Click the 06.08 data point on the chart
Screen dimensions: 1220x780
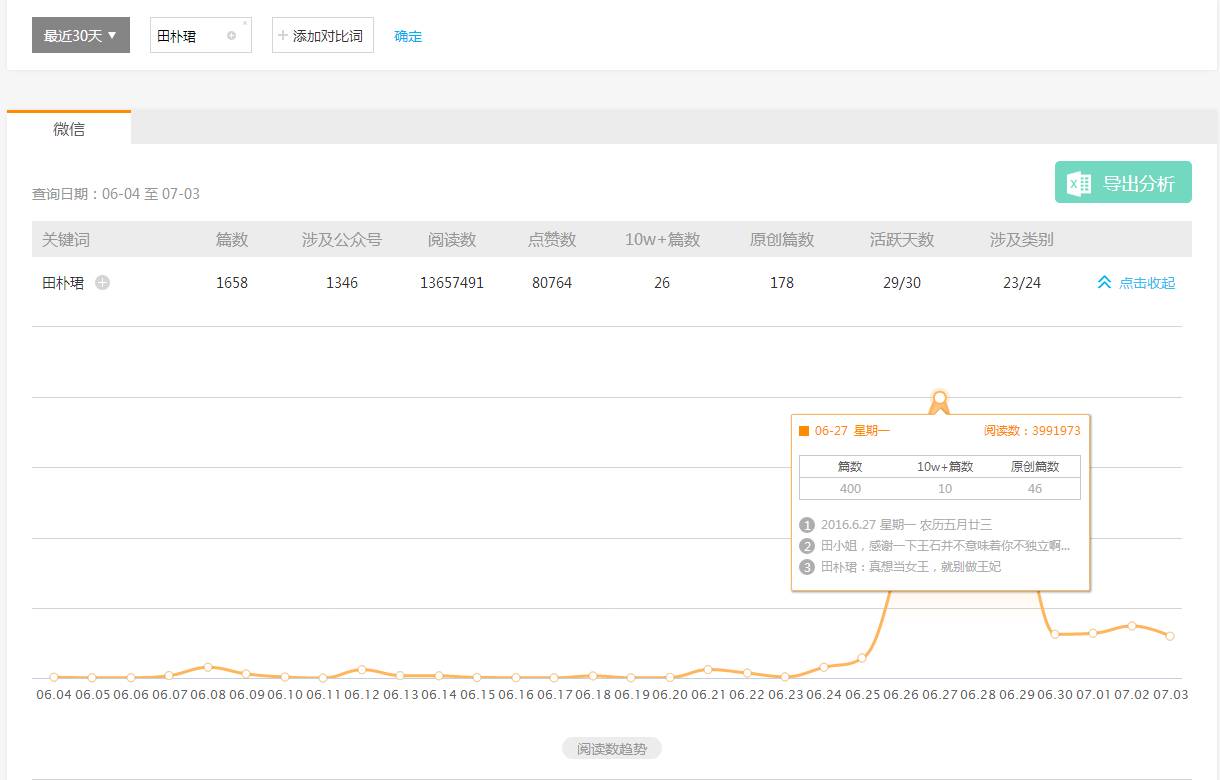pos(208,666)
